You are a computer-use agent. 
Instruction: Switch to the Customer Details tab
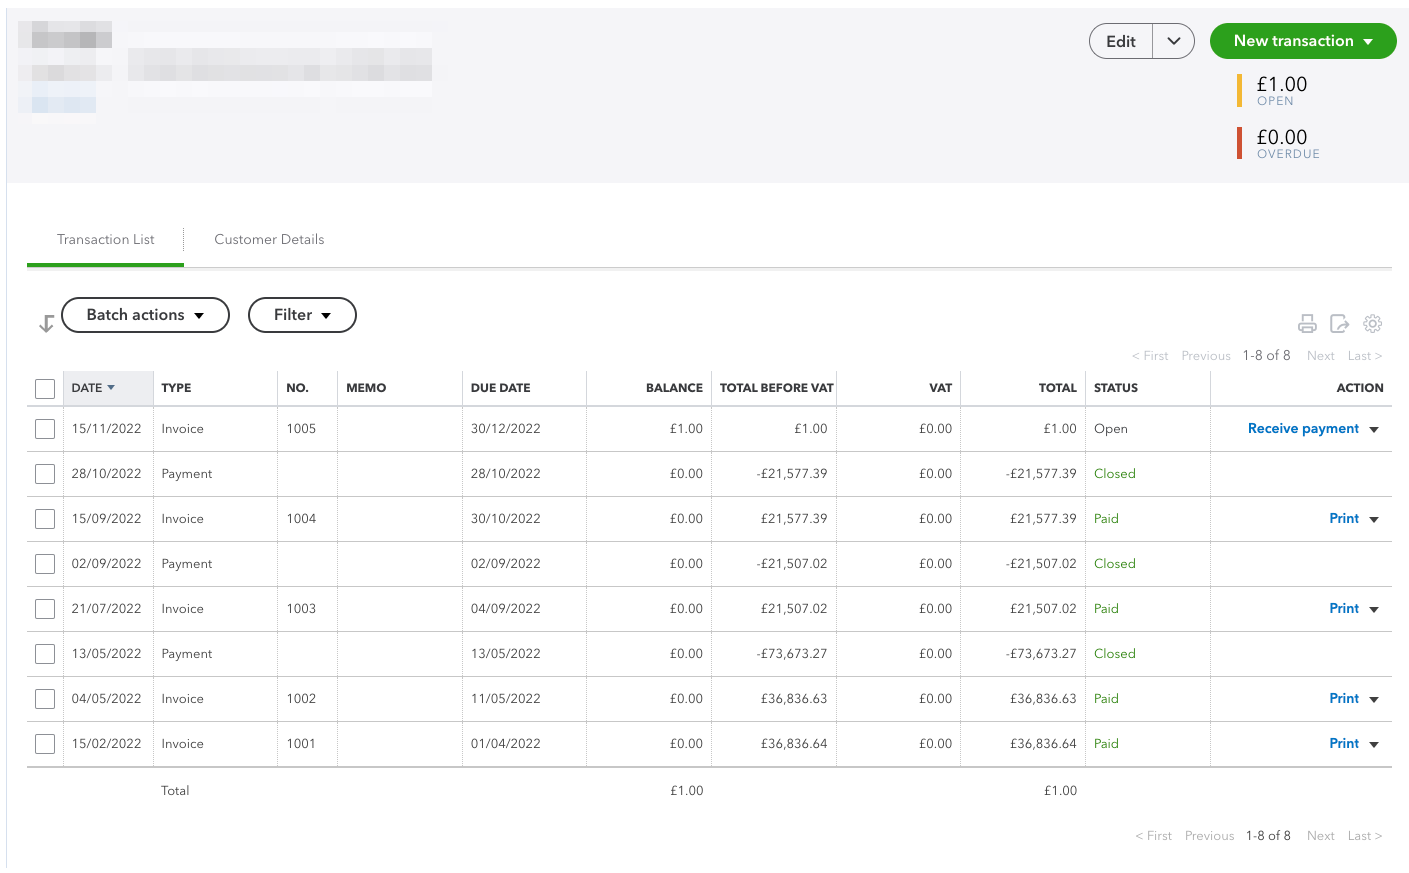[x=269, y=239]
